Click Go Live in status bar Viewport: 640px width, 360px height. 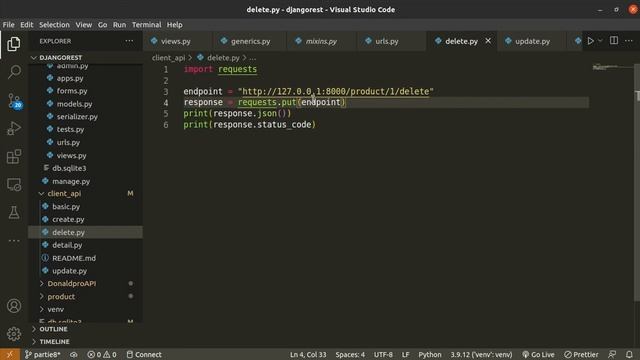tap(538, 354)
